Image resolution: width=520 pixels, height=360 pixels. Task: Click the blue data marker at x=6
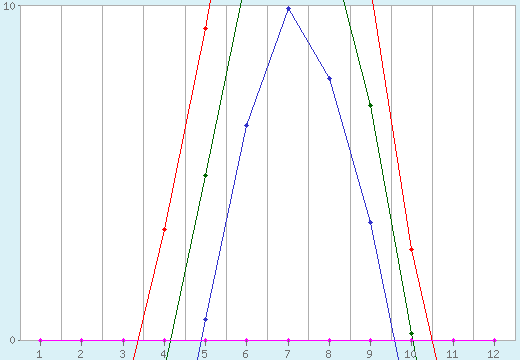pyautogui.click(x=246, y=126)
